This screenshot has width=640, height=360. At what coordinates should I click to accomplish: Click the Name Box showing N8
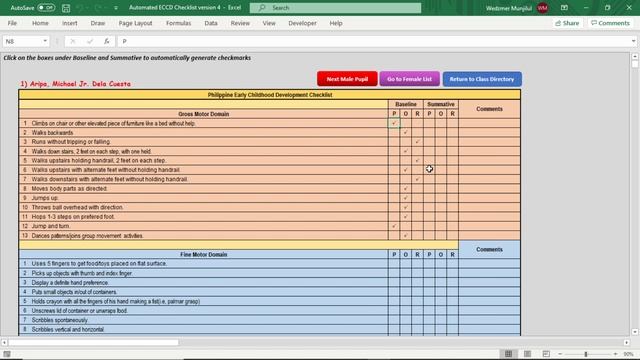(x=22, y=41)
